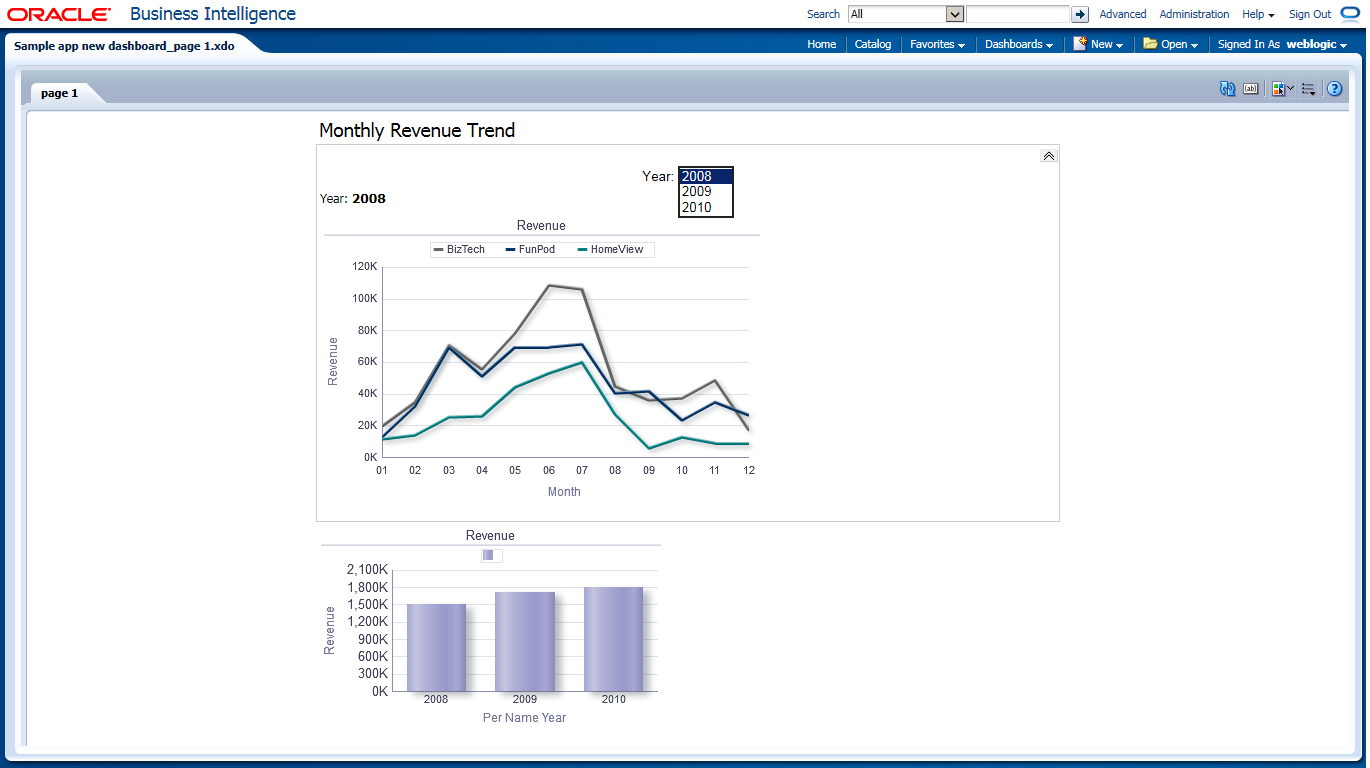Click the parameters (ab) icon
Image resolution: width=1370 pixels, height=768 pixels.
pos(1251,89)
